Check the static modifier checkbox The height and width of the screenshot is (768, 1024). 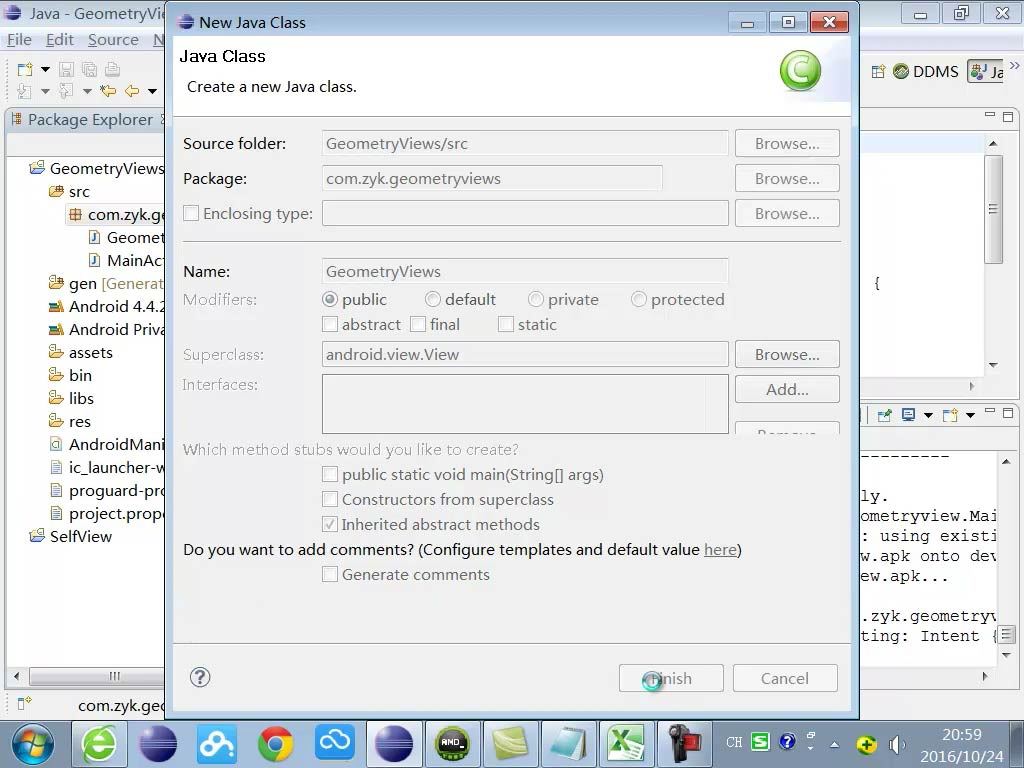click(x=505, y=325)
